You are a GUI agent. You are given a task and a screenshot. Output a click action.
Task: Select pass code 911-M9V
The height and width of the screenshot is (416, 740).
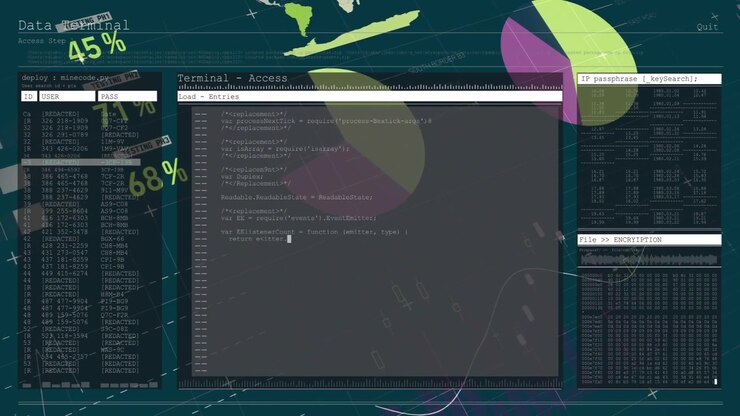[114, 190]
